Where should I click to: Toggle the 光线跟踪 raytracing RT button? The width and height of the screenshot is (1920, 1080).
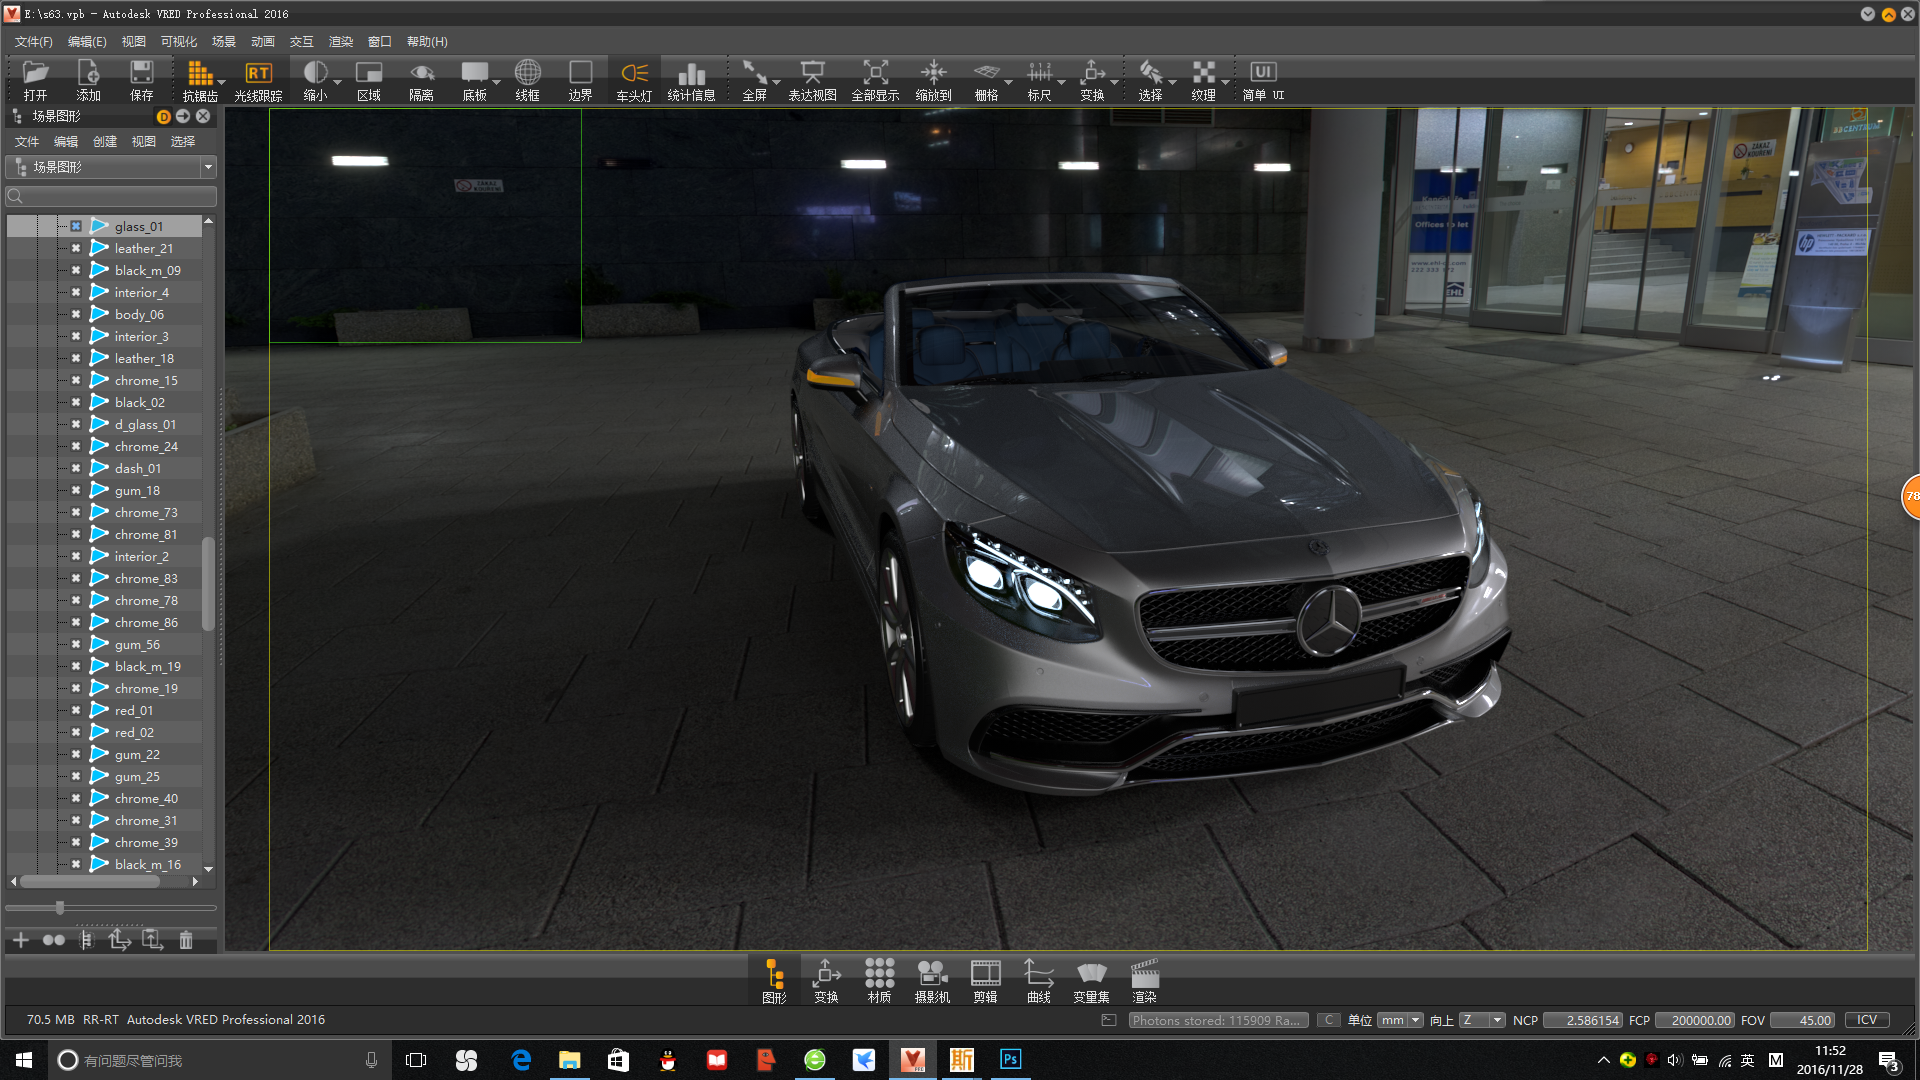click(258, 74)
